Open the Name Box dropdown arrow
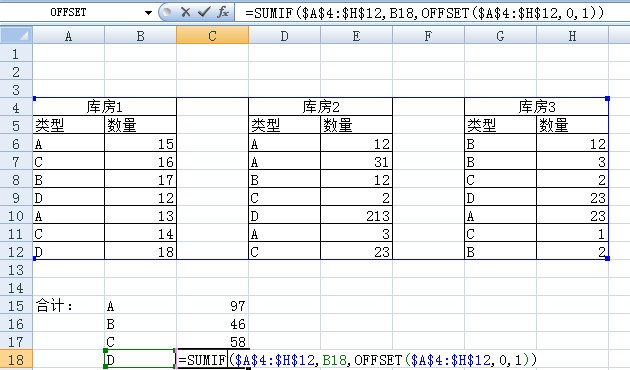Screen dimensions: 630x370 coord(148,12)
